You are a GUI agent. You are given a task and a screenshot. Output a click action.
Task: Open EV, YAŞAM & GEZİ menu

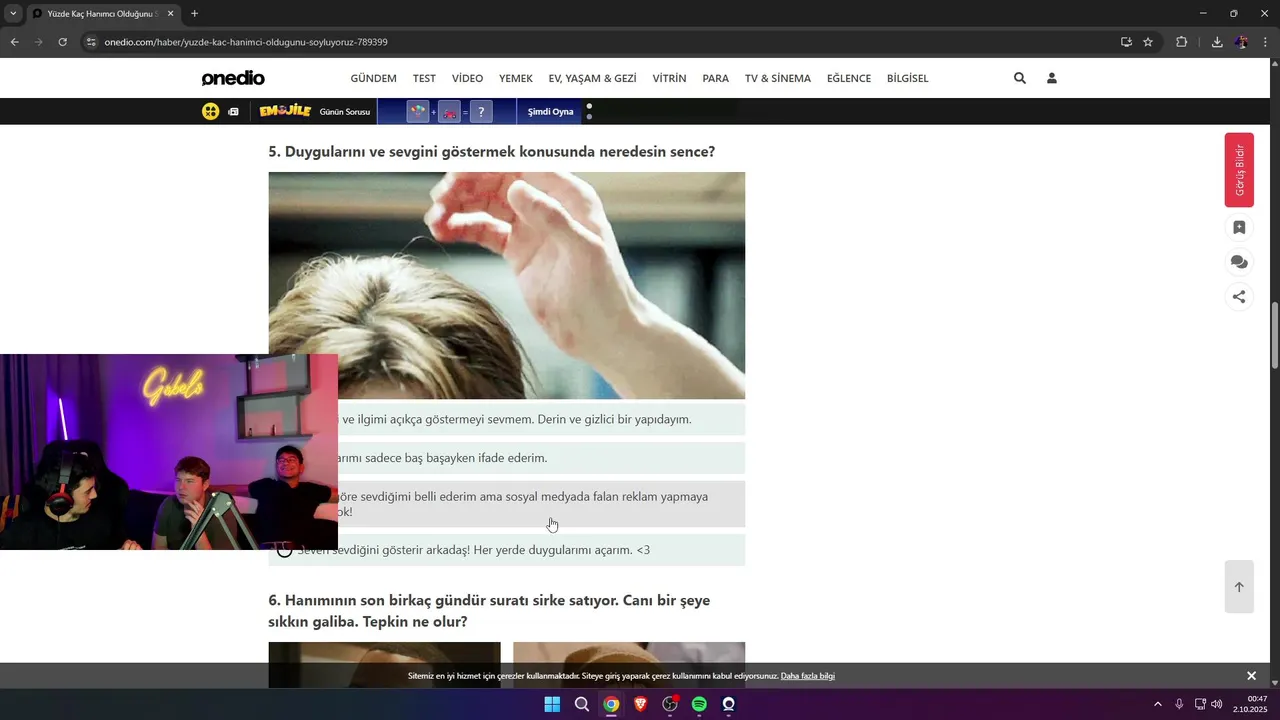tap(593, 78)
